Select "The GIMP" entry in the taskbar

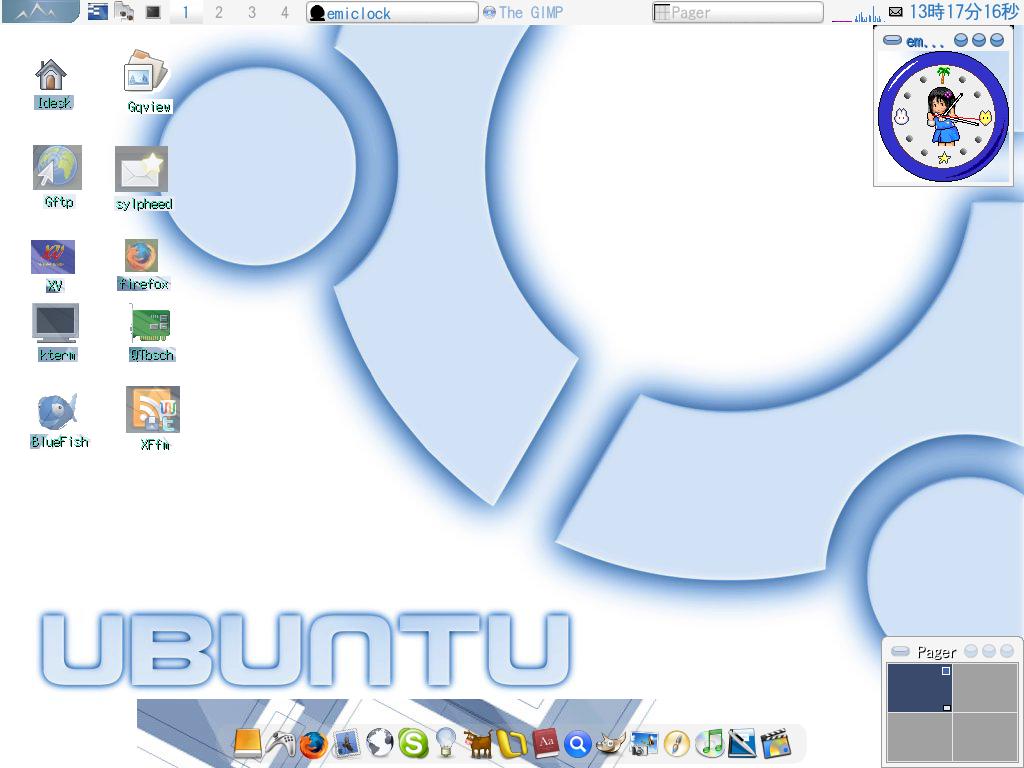coord(527,13)
